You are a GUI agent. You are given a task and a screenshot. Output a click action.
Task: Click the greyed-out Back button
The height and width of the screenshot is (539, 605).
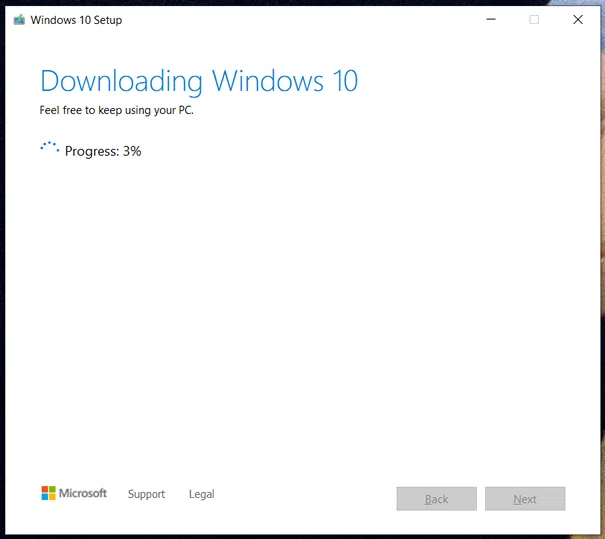(x=436, y=499)
